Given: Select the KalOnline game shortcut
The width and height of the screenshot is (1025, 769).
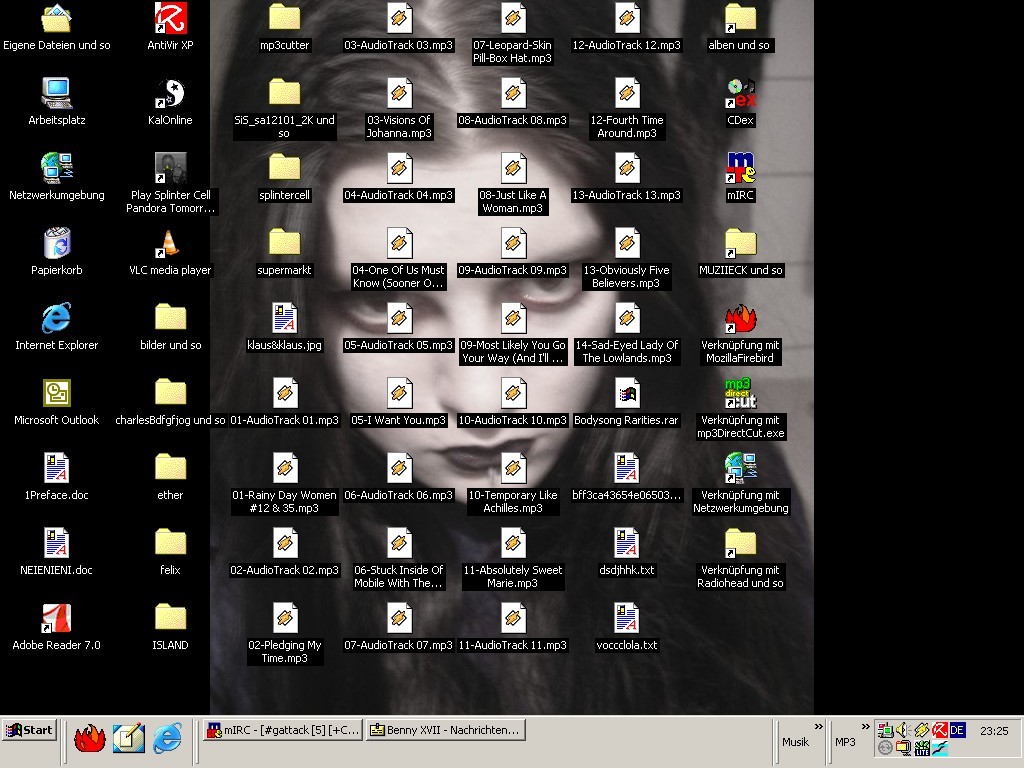Looking at the screenshot, I should pos(170,93).
